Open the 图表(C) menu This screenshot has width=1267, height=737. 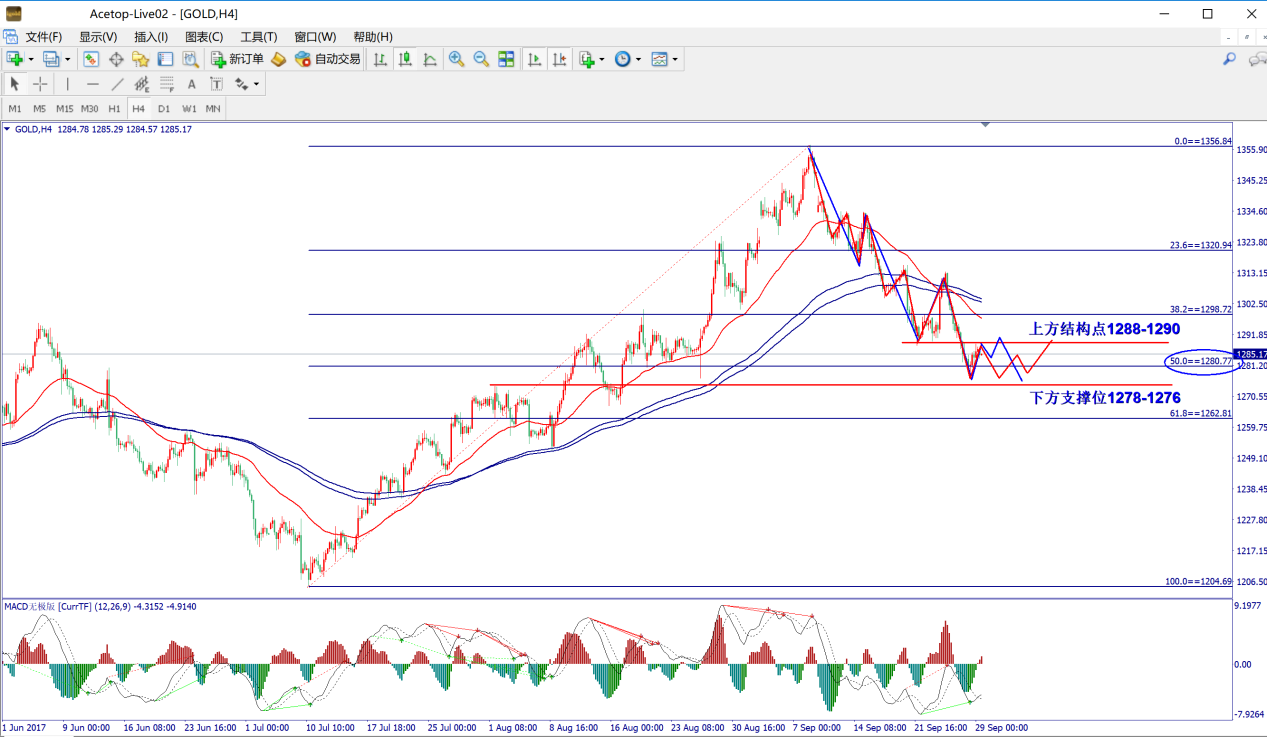tap(204, 37)
